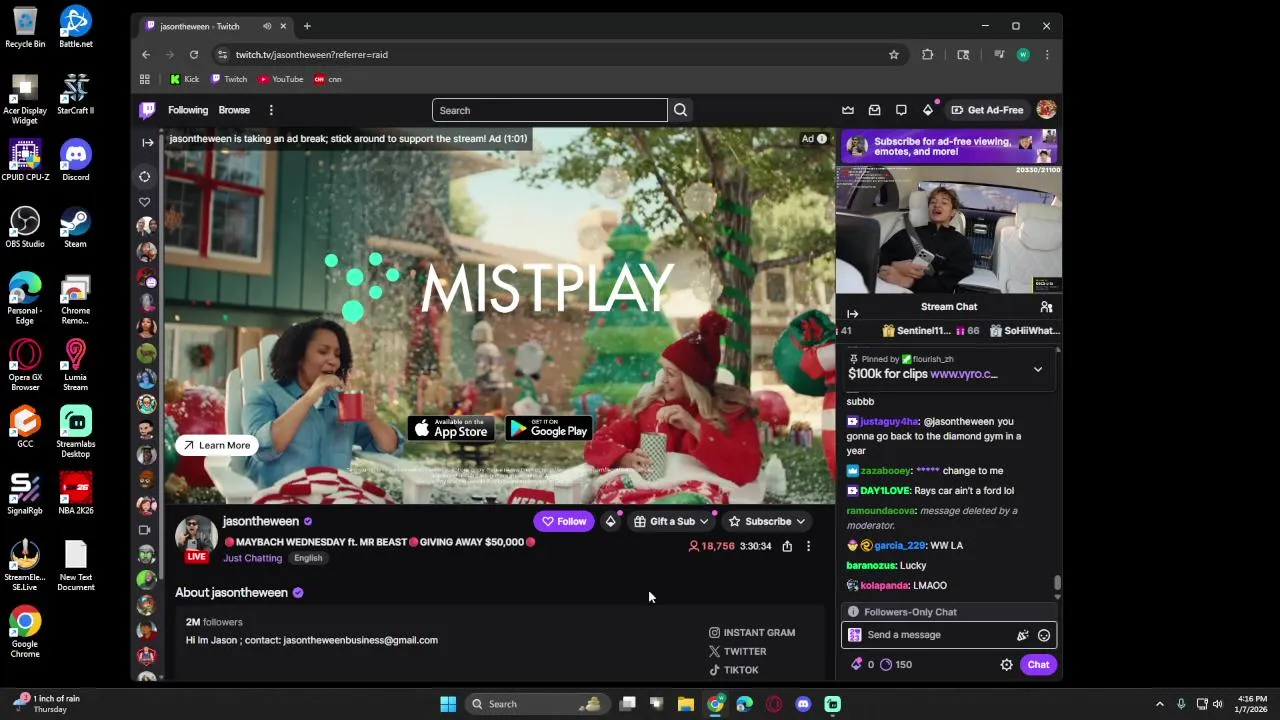1280x720 pixels.
Task: Click the search magnifier button
Action: tap(680, 110)
